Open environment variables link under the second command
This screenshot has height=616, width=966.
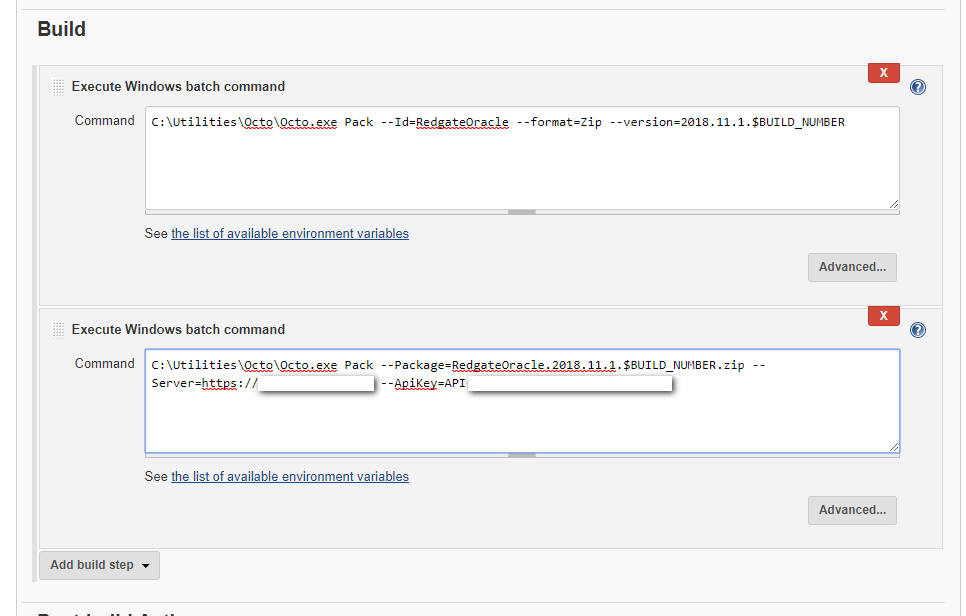tap(290, 477)
